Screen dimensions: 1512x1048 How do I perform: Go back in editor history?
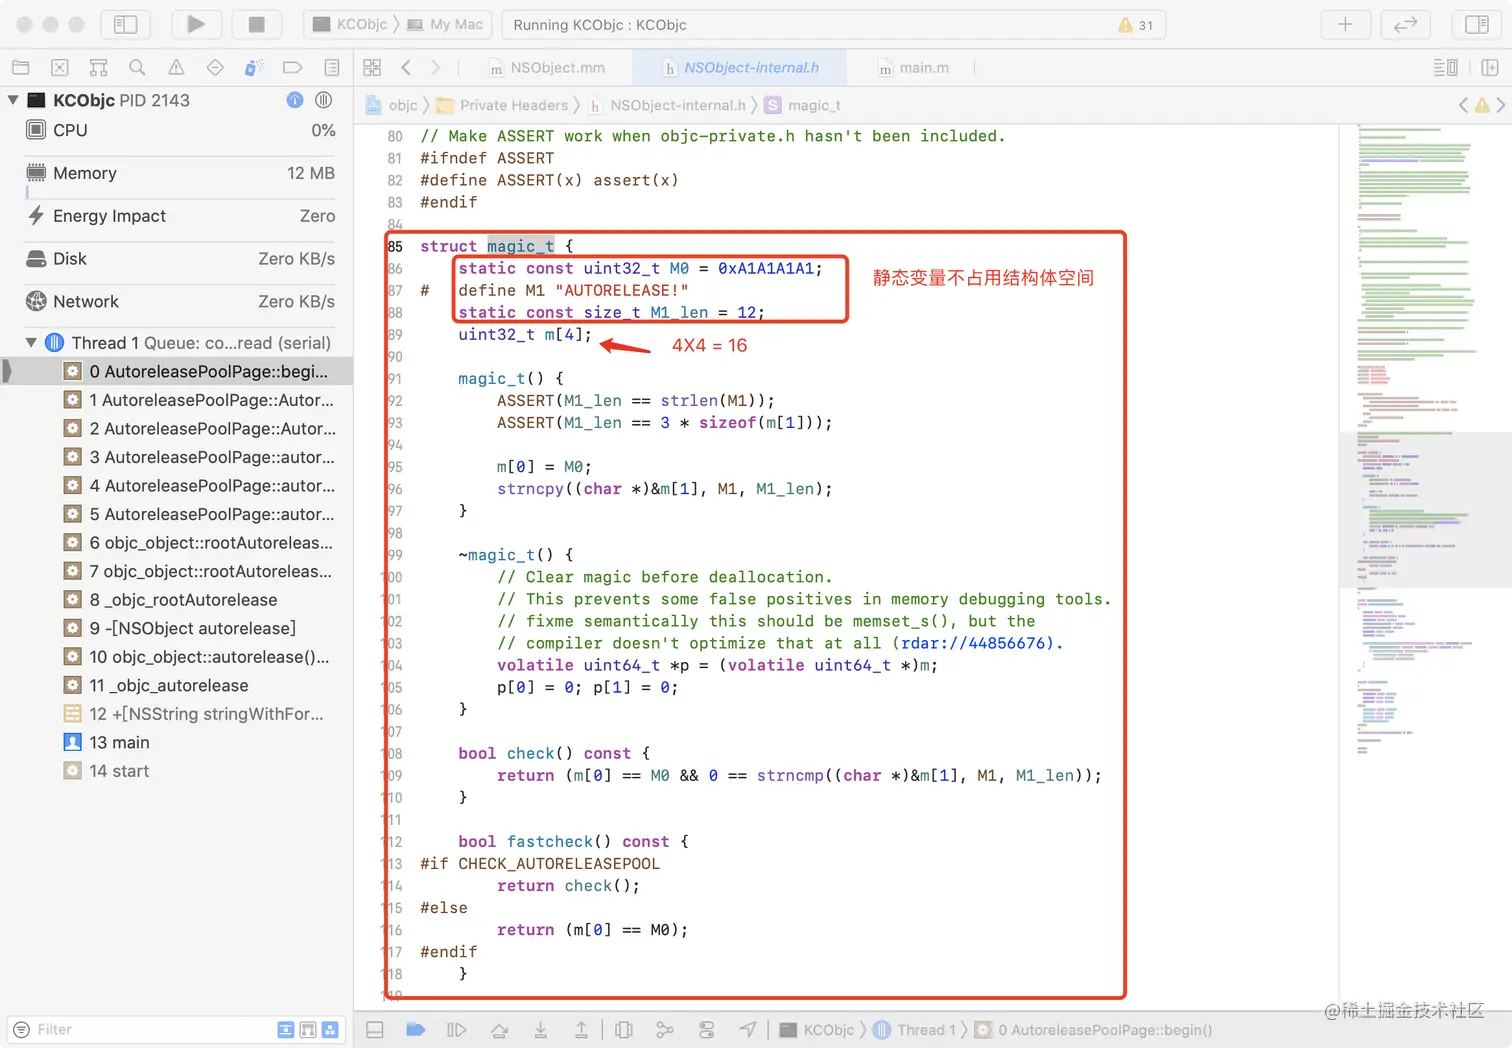coord(406,68)
